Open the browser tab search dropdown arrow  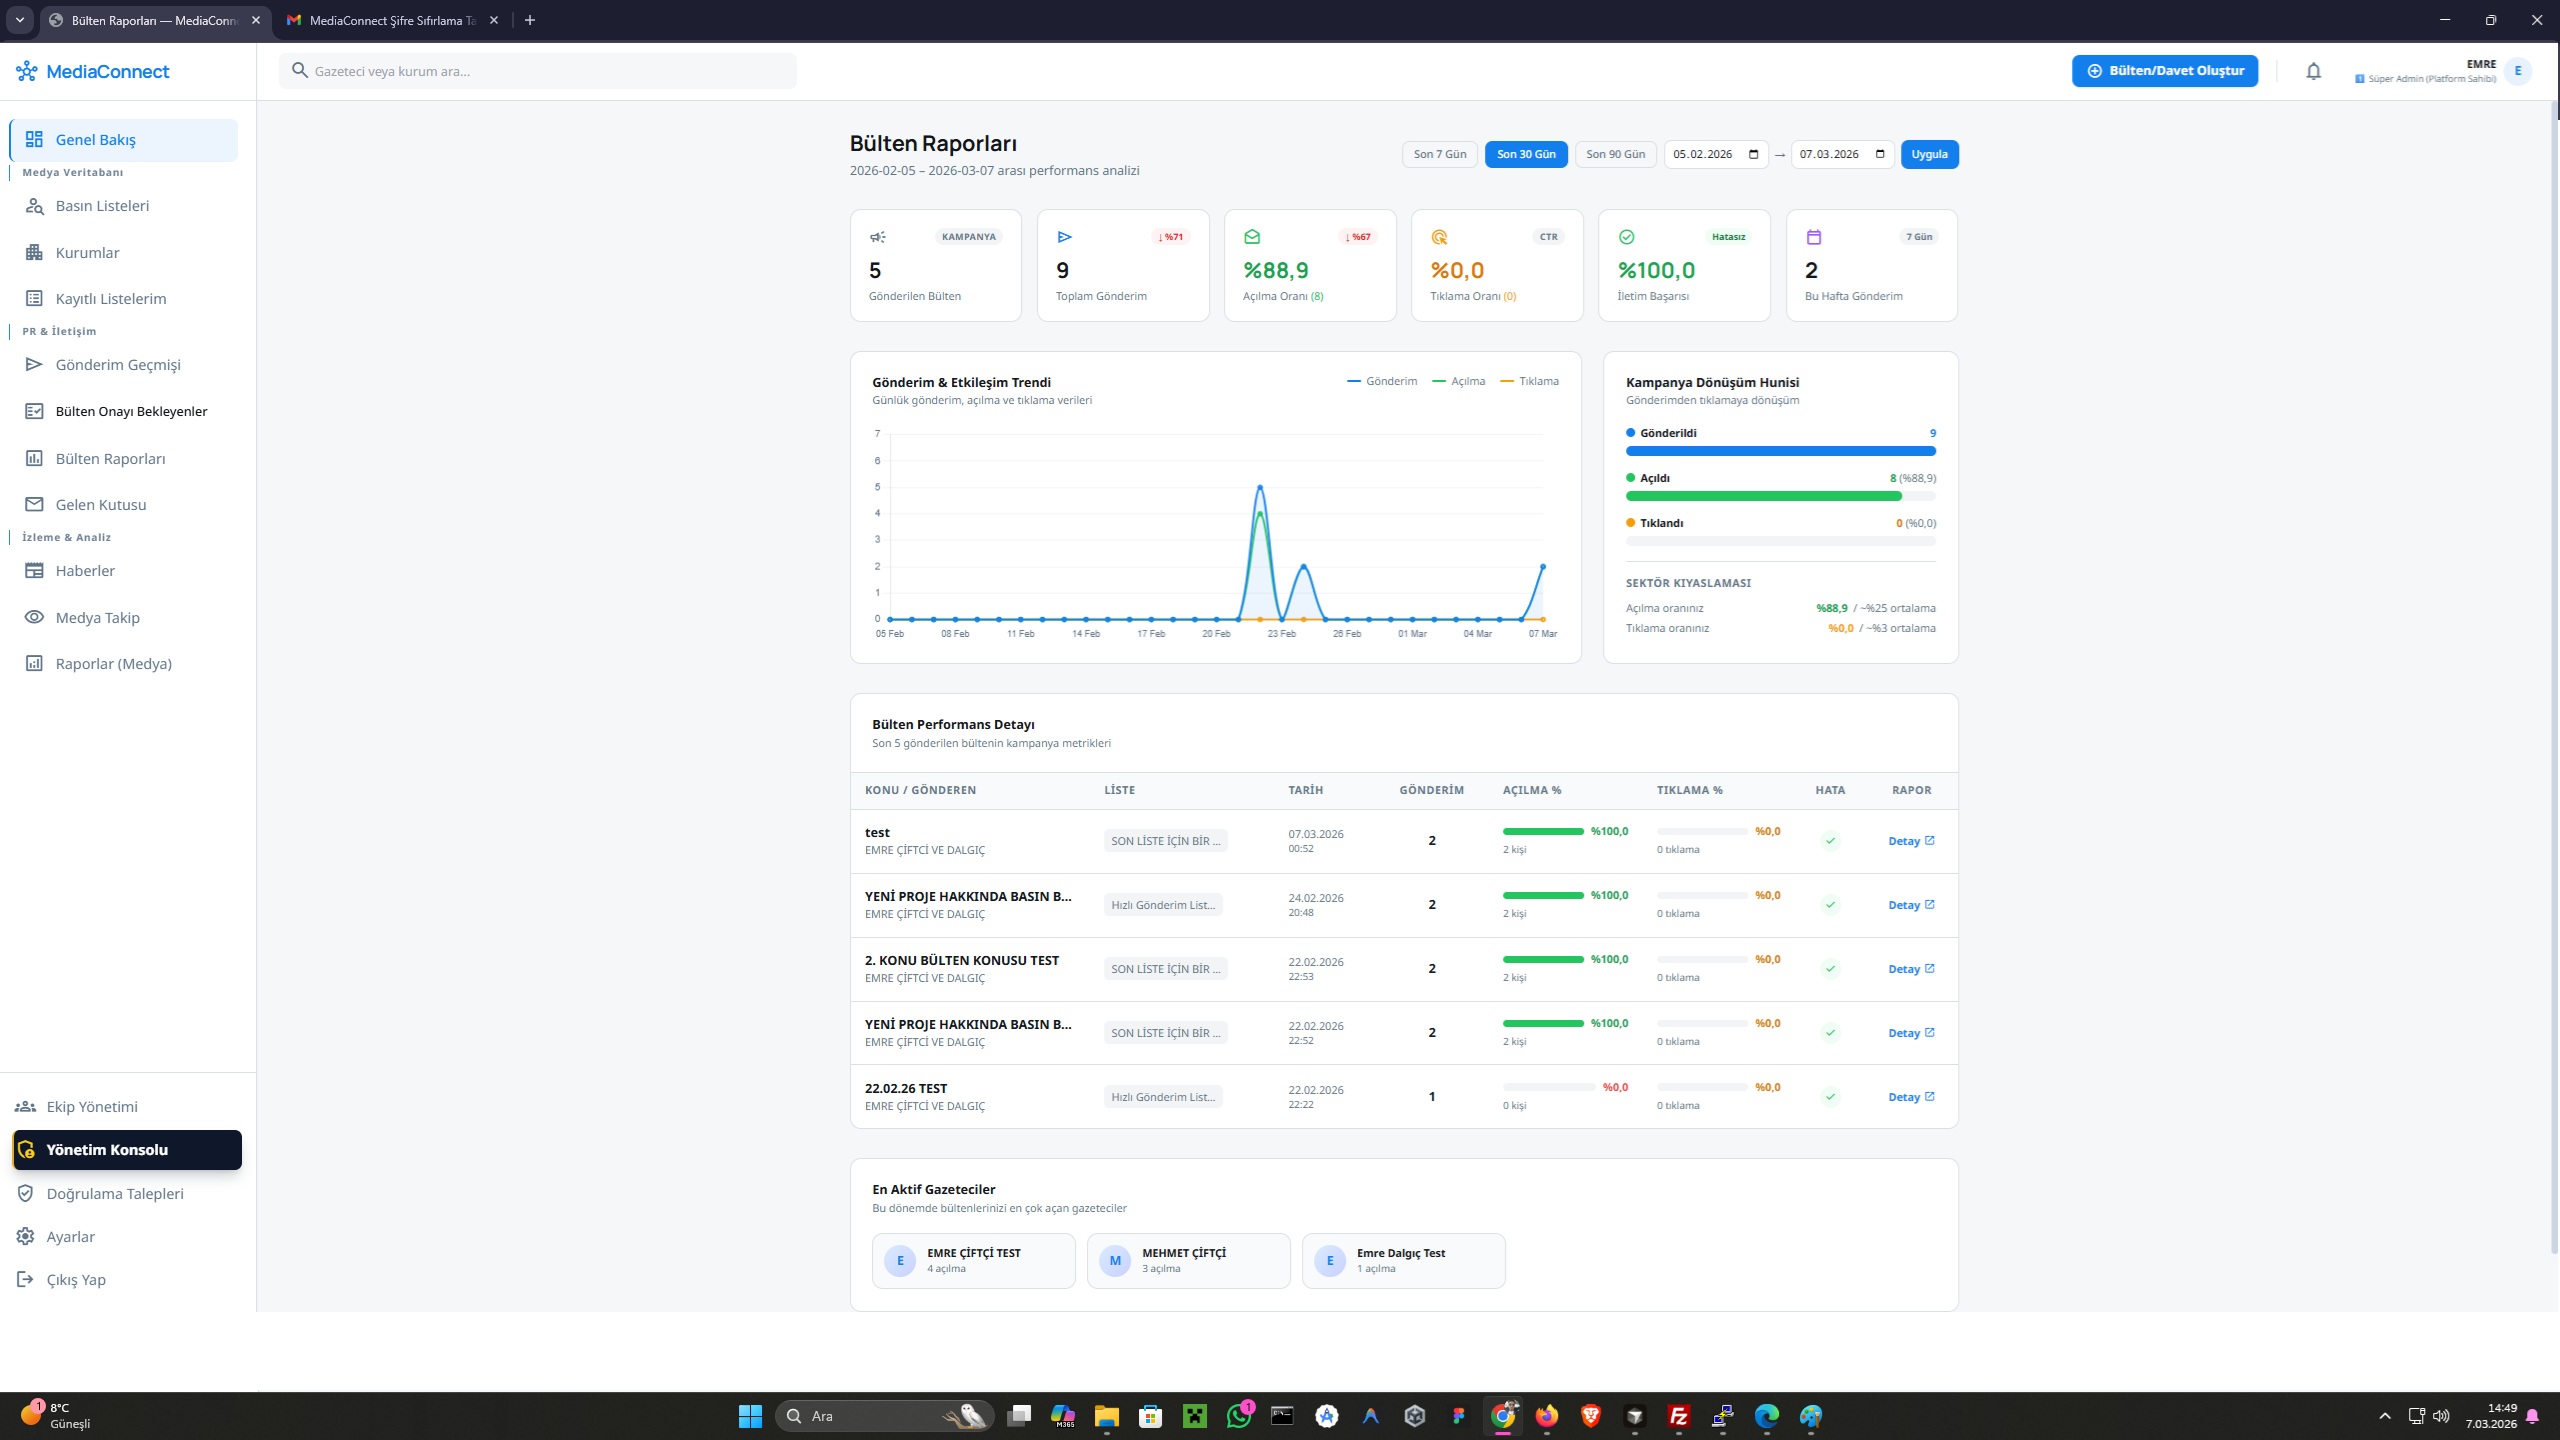(19, 20)
